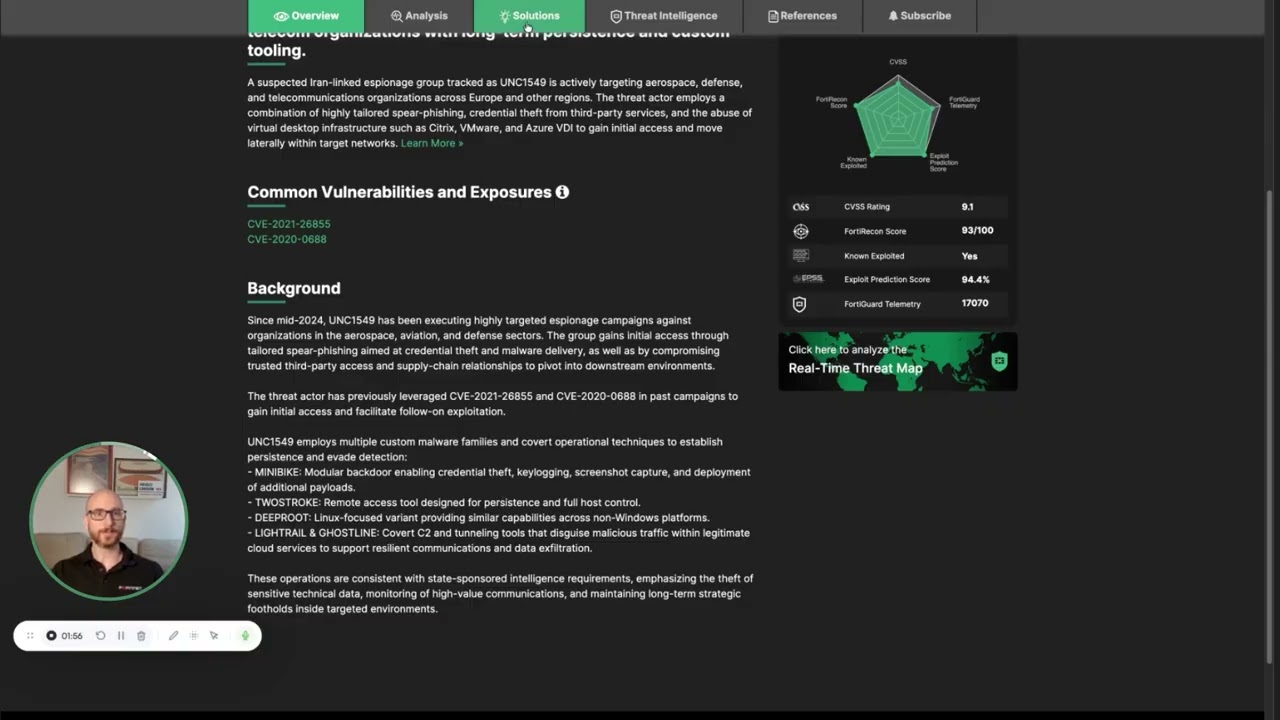This screenshot has height=720, width=1280.
Task: Go to the Threat Intelligence tab
Action: point(664,15)
